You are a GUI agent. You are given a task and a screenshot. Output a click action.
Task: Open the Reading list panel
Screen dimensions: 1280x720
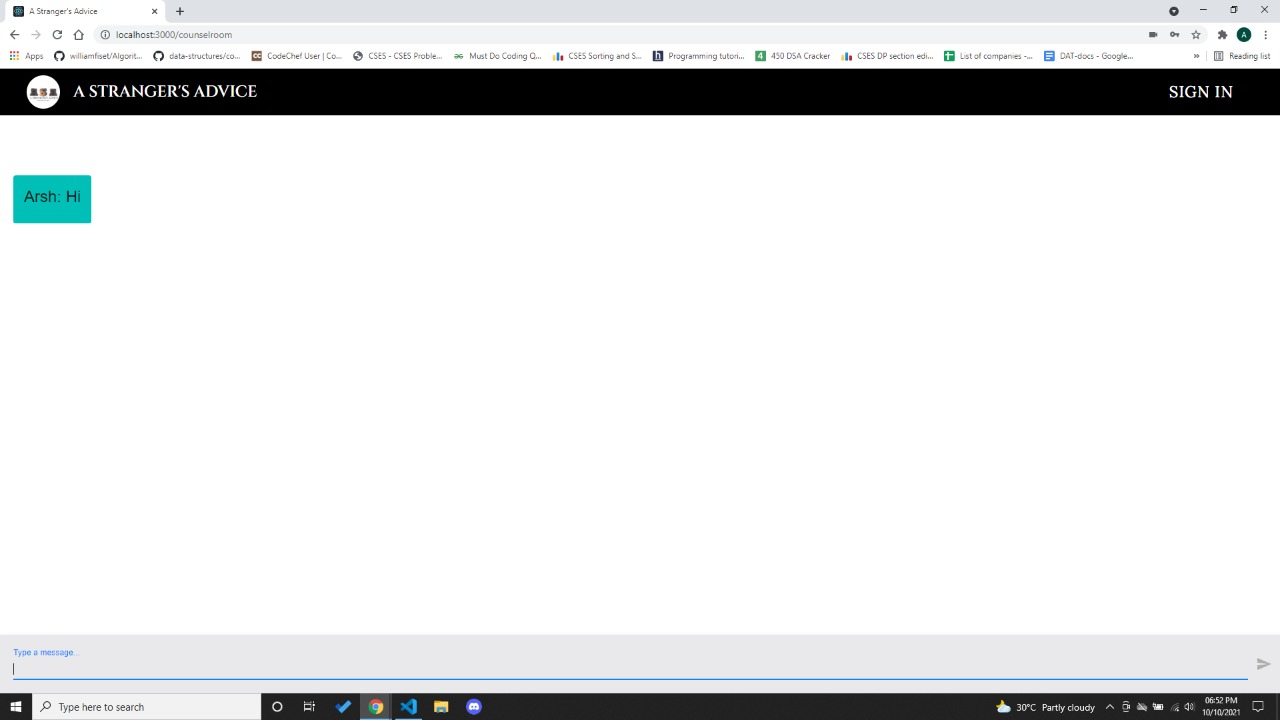(1242, 56)
